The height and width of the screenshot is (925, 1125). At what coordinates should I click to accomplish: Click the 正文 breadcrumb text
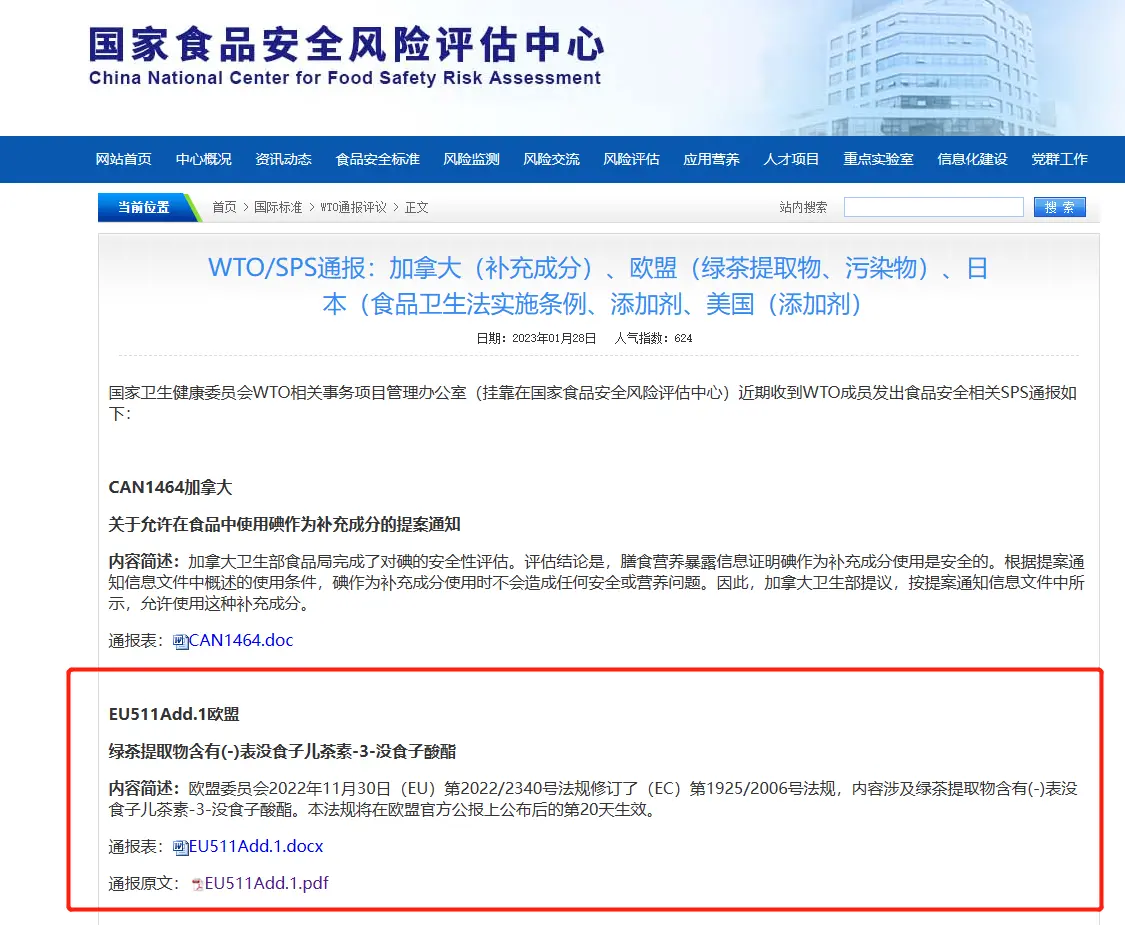coord(417,207)
